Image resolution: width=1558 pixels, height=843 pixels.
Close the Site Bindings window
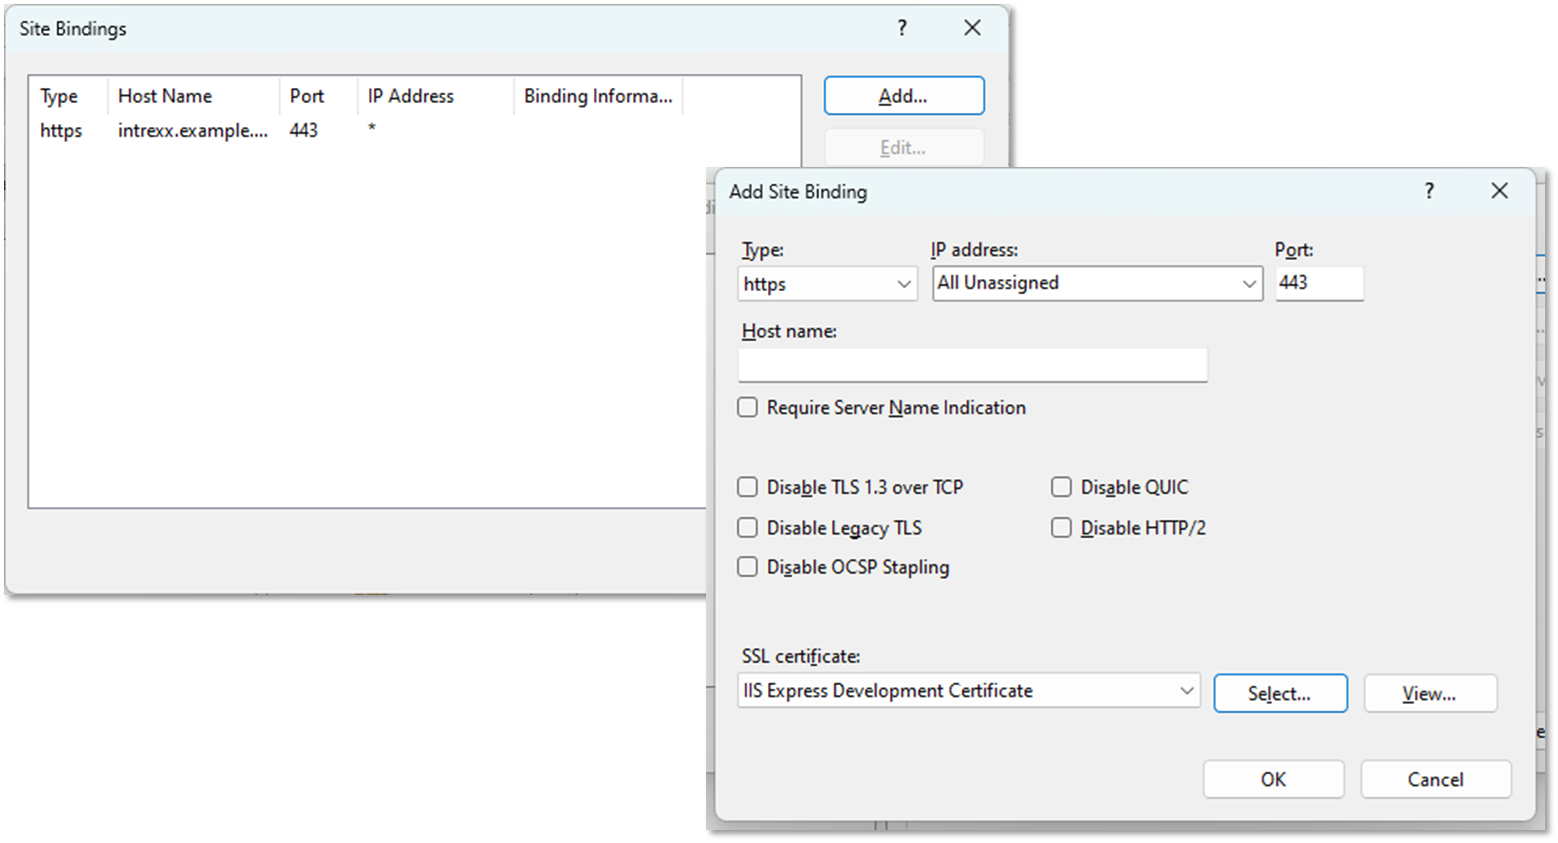click(972, 28)
